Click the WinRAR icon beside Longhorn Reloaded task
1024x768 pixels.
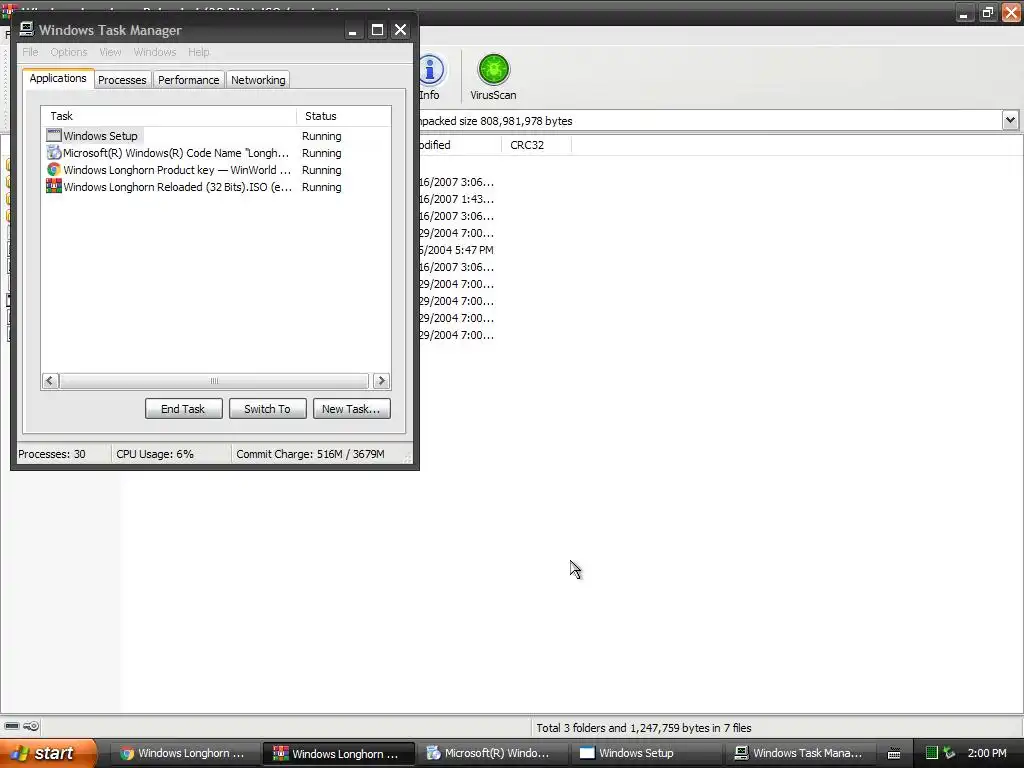click(54, 187)
